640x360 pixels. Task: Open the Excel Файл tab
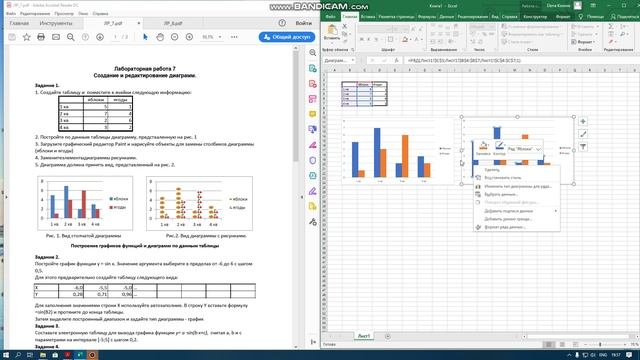(x=331, y=17)
